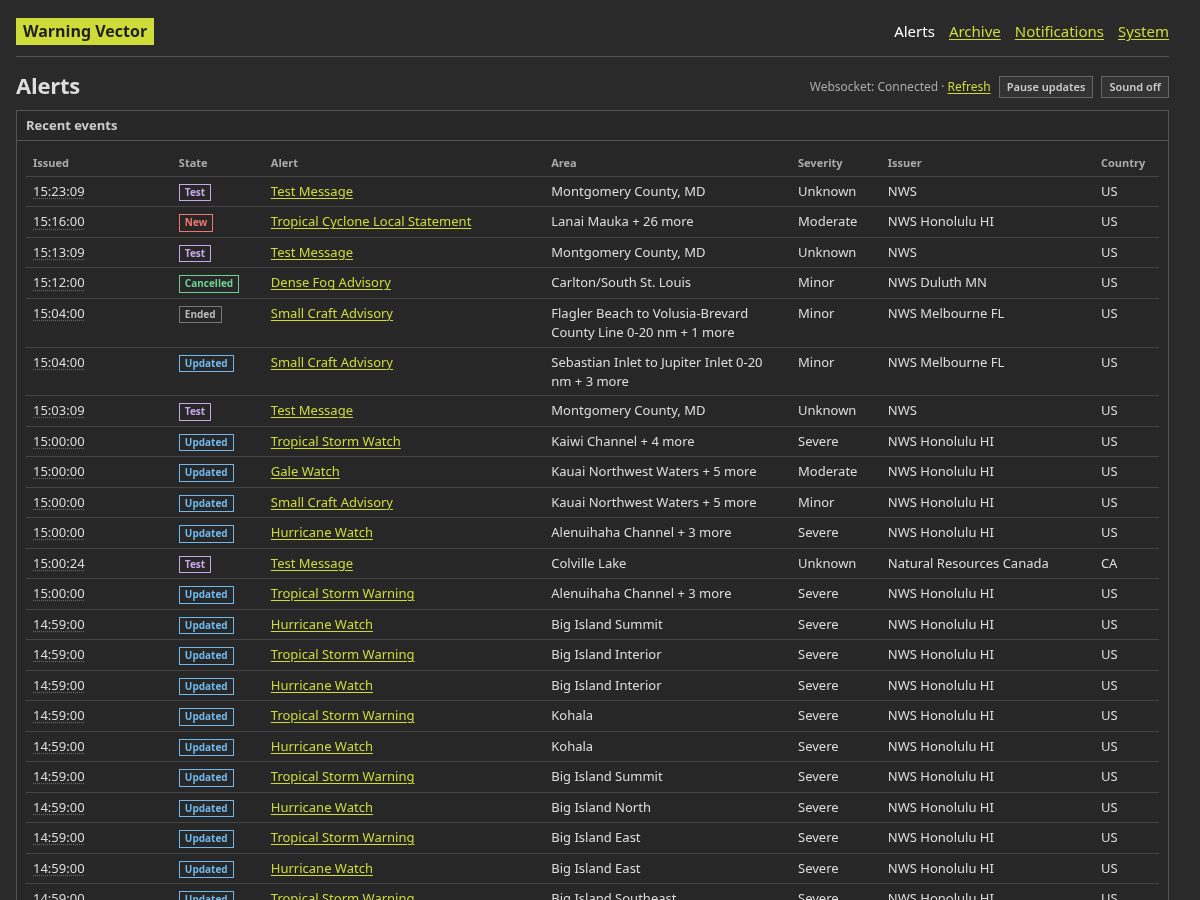Open the 15:03:09 Test Message alert
1200x900 pixels.
[312, 411]
